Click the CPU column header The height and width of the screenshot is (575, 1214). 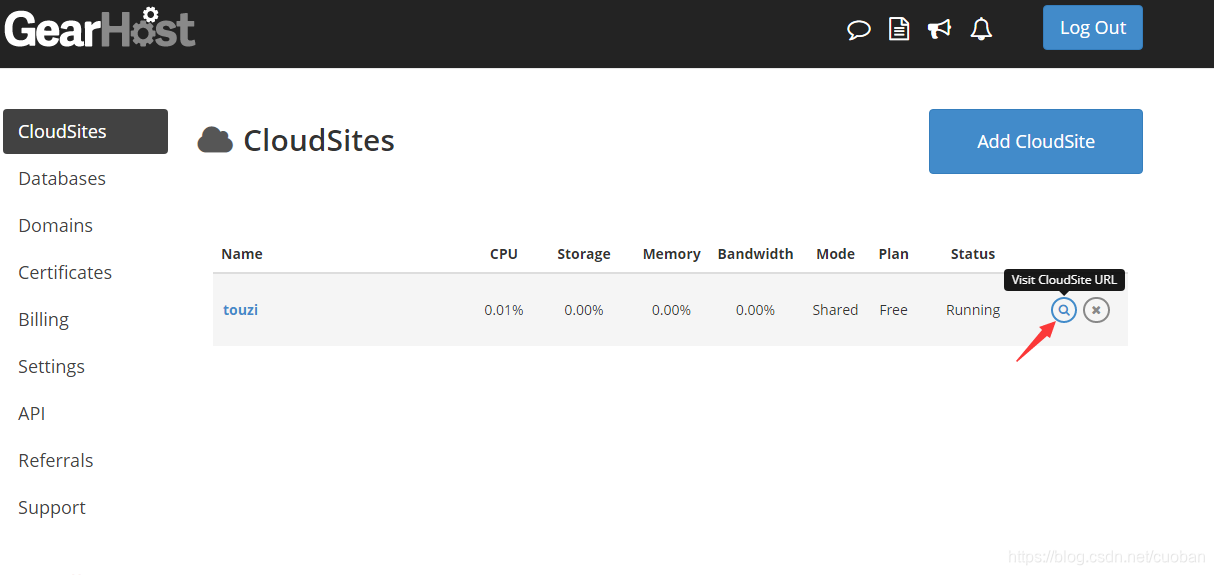point(504,254)
